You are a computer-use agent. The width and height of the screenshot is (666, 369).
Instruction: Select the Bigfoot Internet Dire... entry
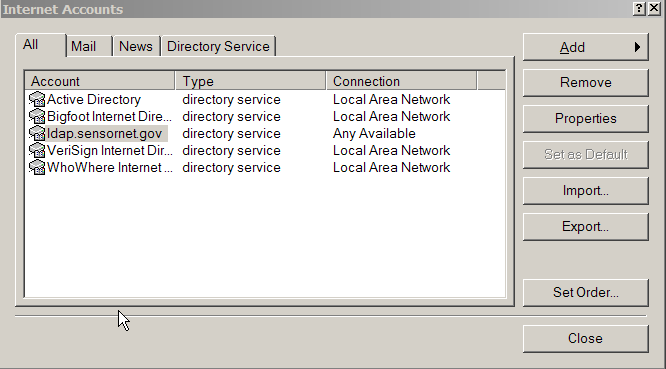tap(110, 116)
